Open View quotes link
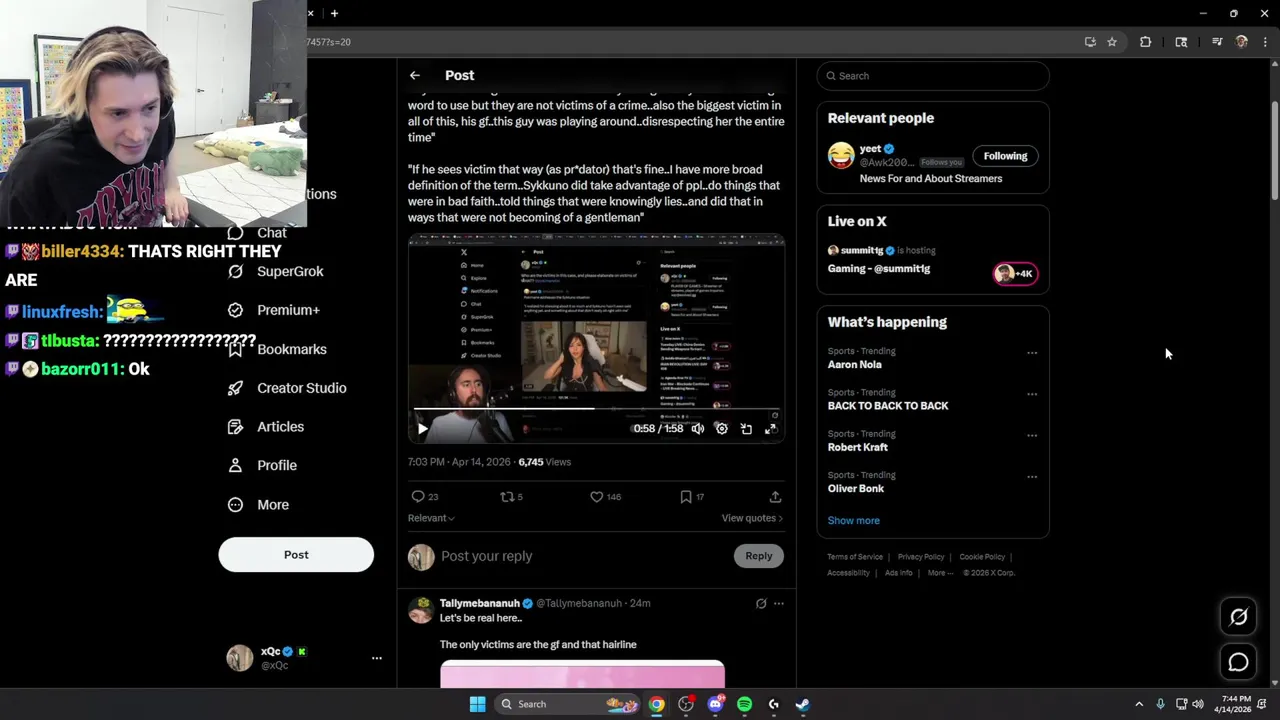The image size is (1280, 720). click(x=752, y=518)
